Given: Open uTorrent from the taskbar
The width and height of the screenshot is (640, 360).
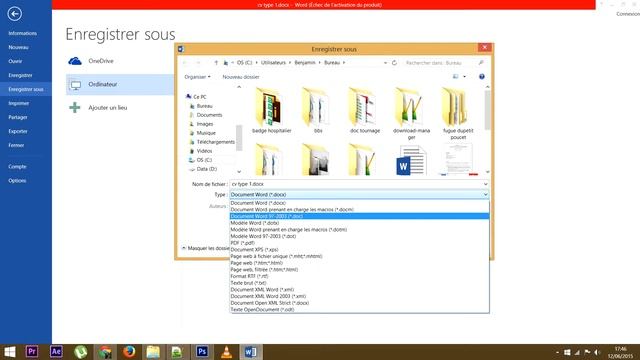Looking at the screenshot, I should pos(80,352).
